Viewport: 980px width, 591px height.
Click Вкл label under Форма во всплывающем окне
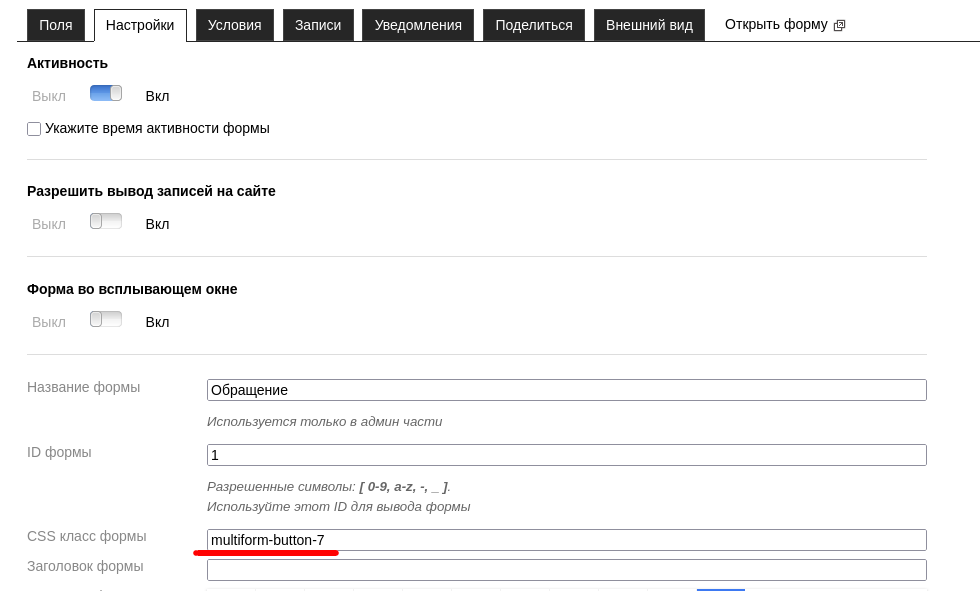[157, 322]
